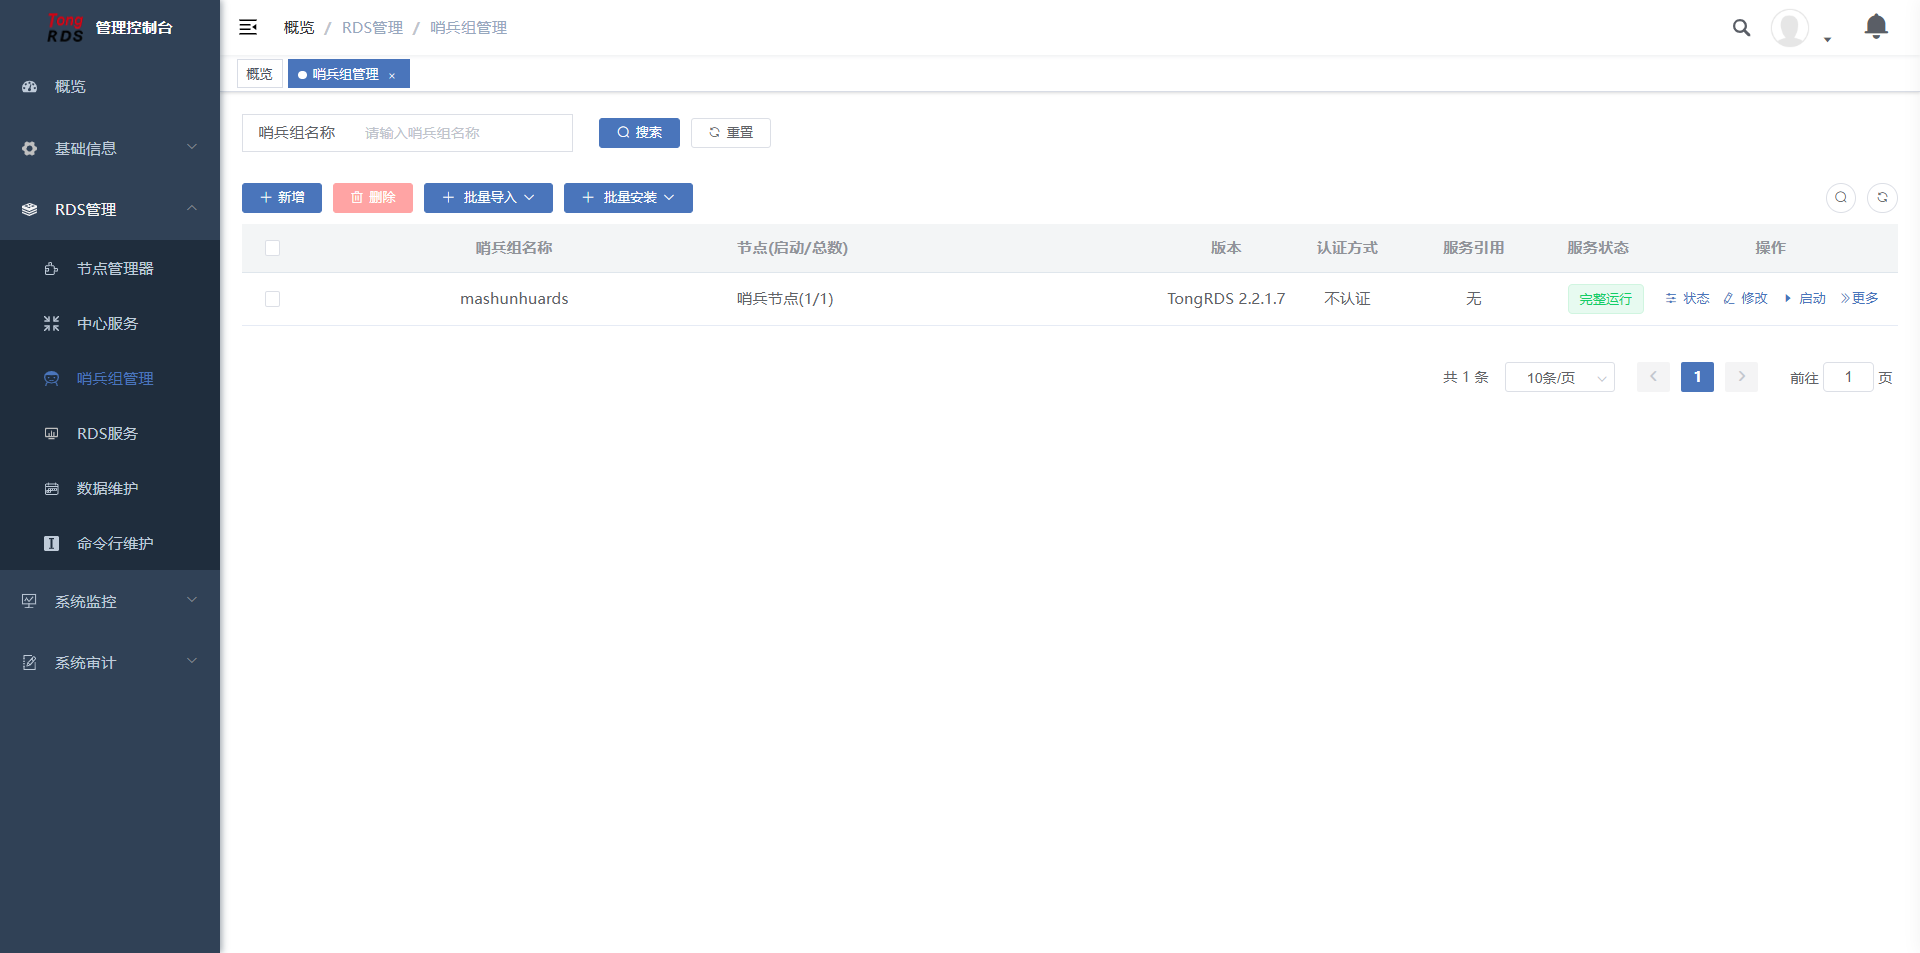Click the 基础信息 gear icon

click(x=30, y=149)
